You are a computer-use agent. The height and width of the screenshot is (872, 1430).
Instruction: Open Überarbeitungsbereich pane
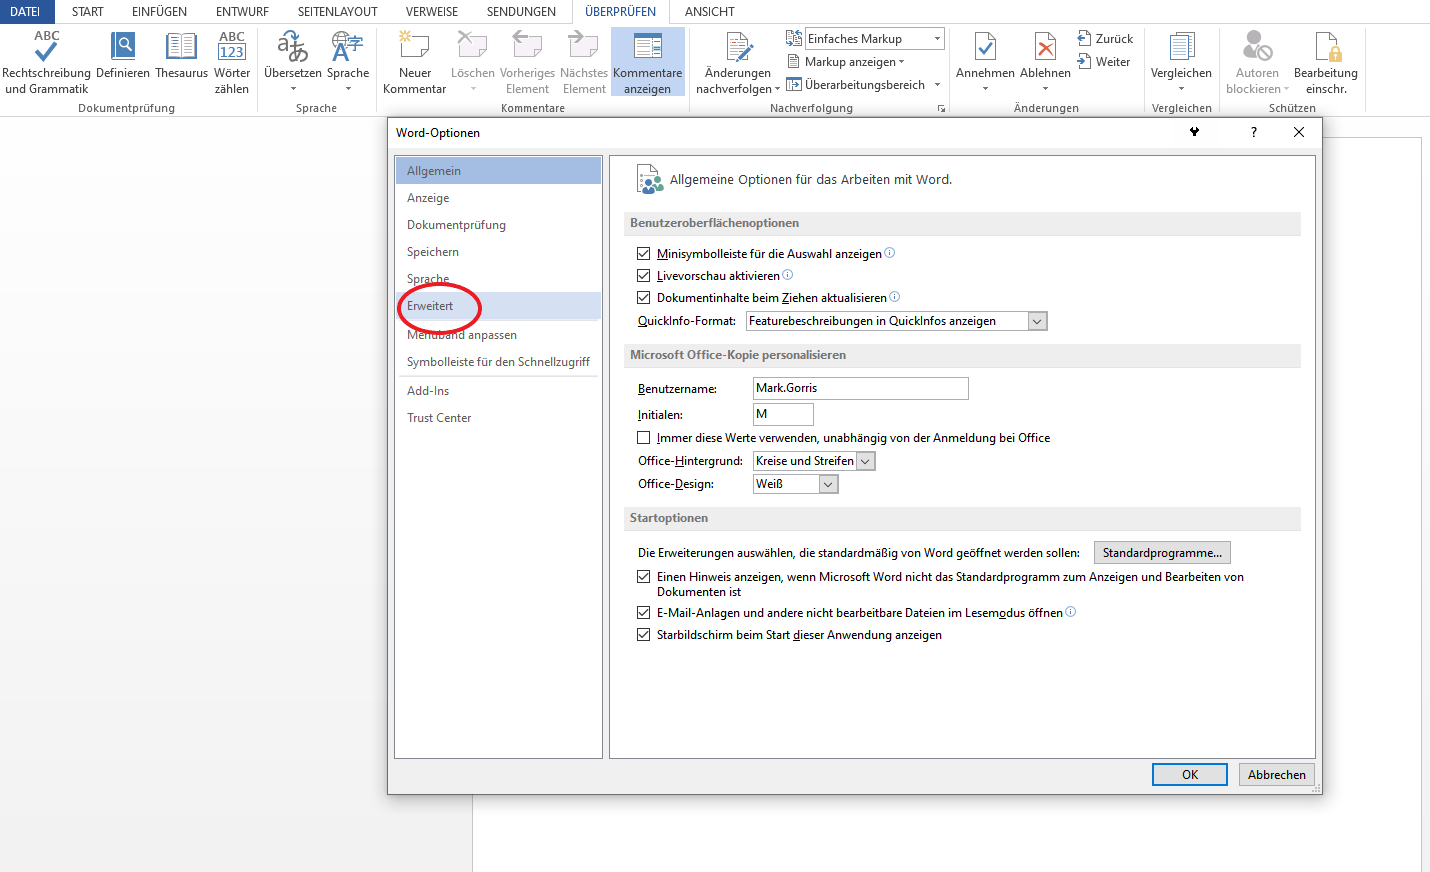(x=856, y=85)
